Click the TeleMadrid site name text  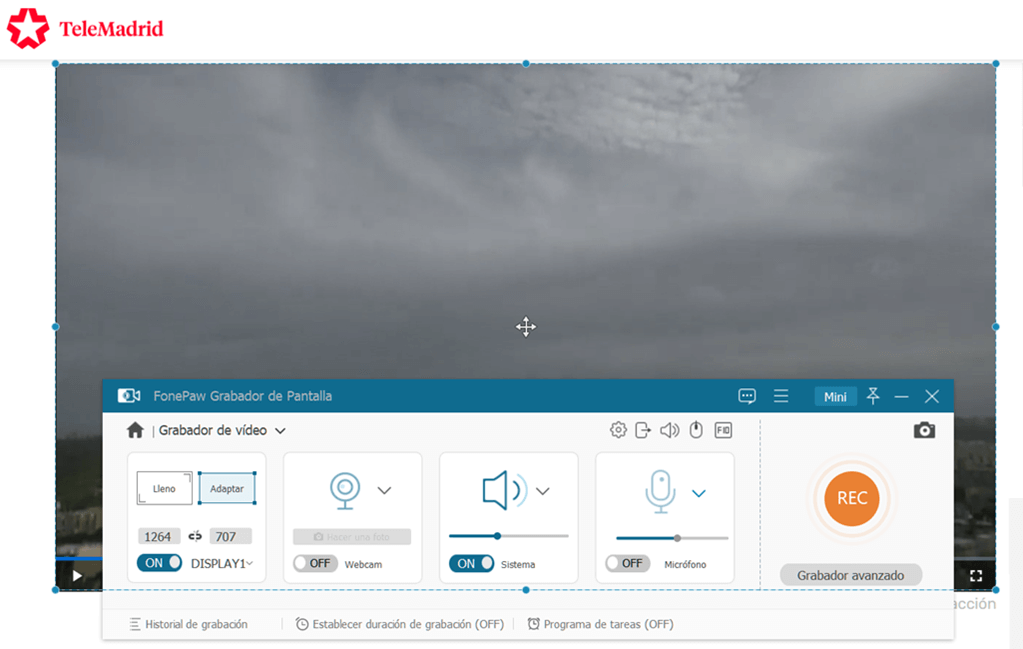[111, 29]
